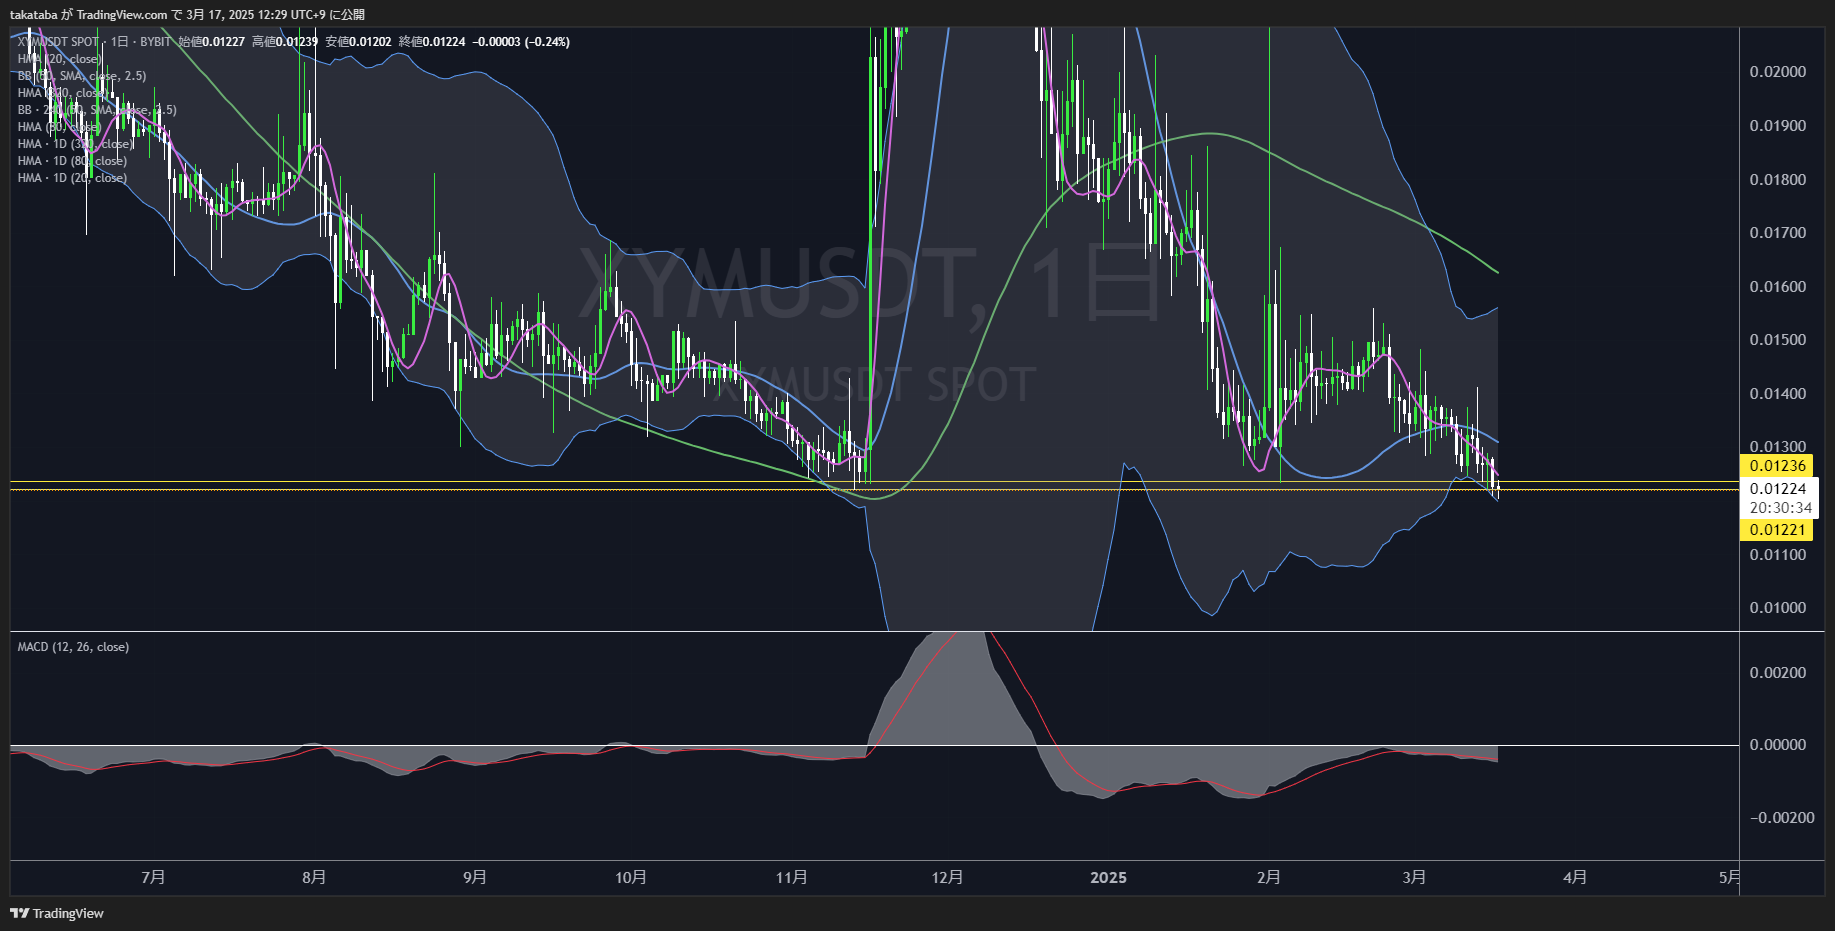
Task: Select the HMA (320, close) indicator legend
Action: click(62, 93)
